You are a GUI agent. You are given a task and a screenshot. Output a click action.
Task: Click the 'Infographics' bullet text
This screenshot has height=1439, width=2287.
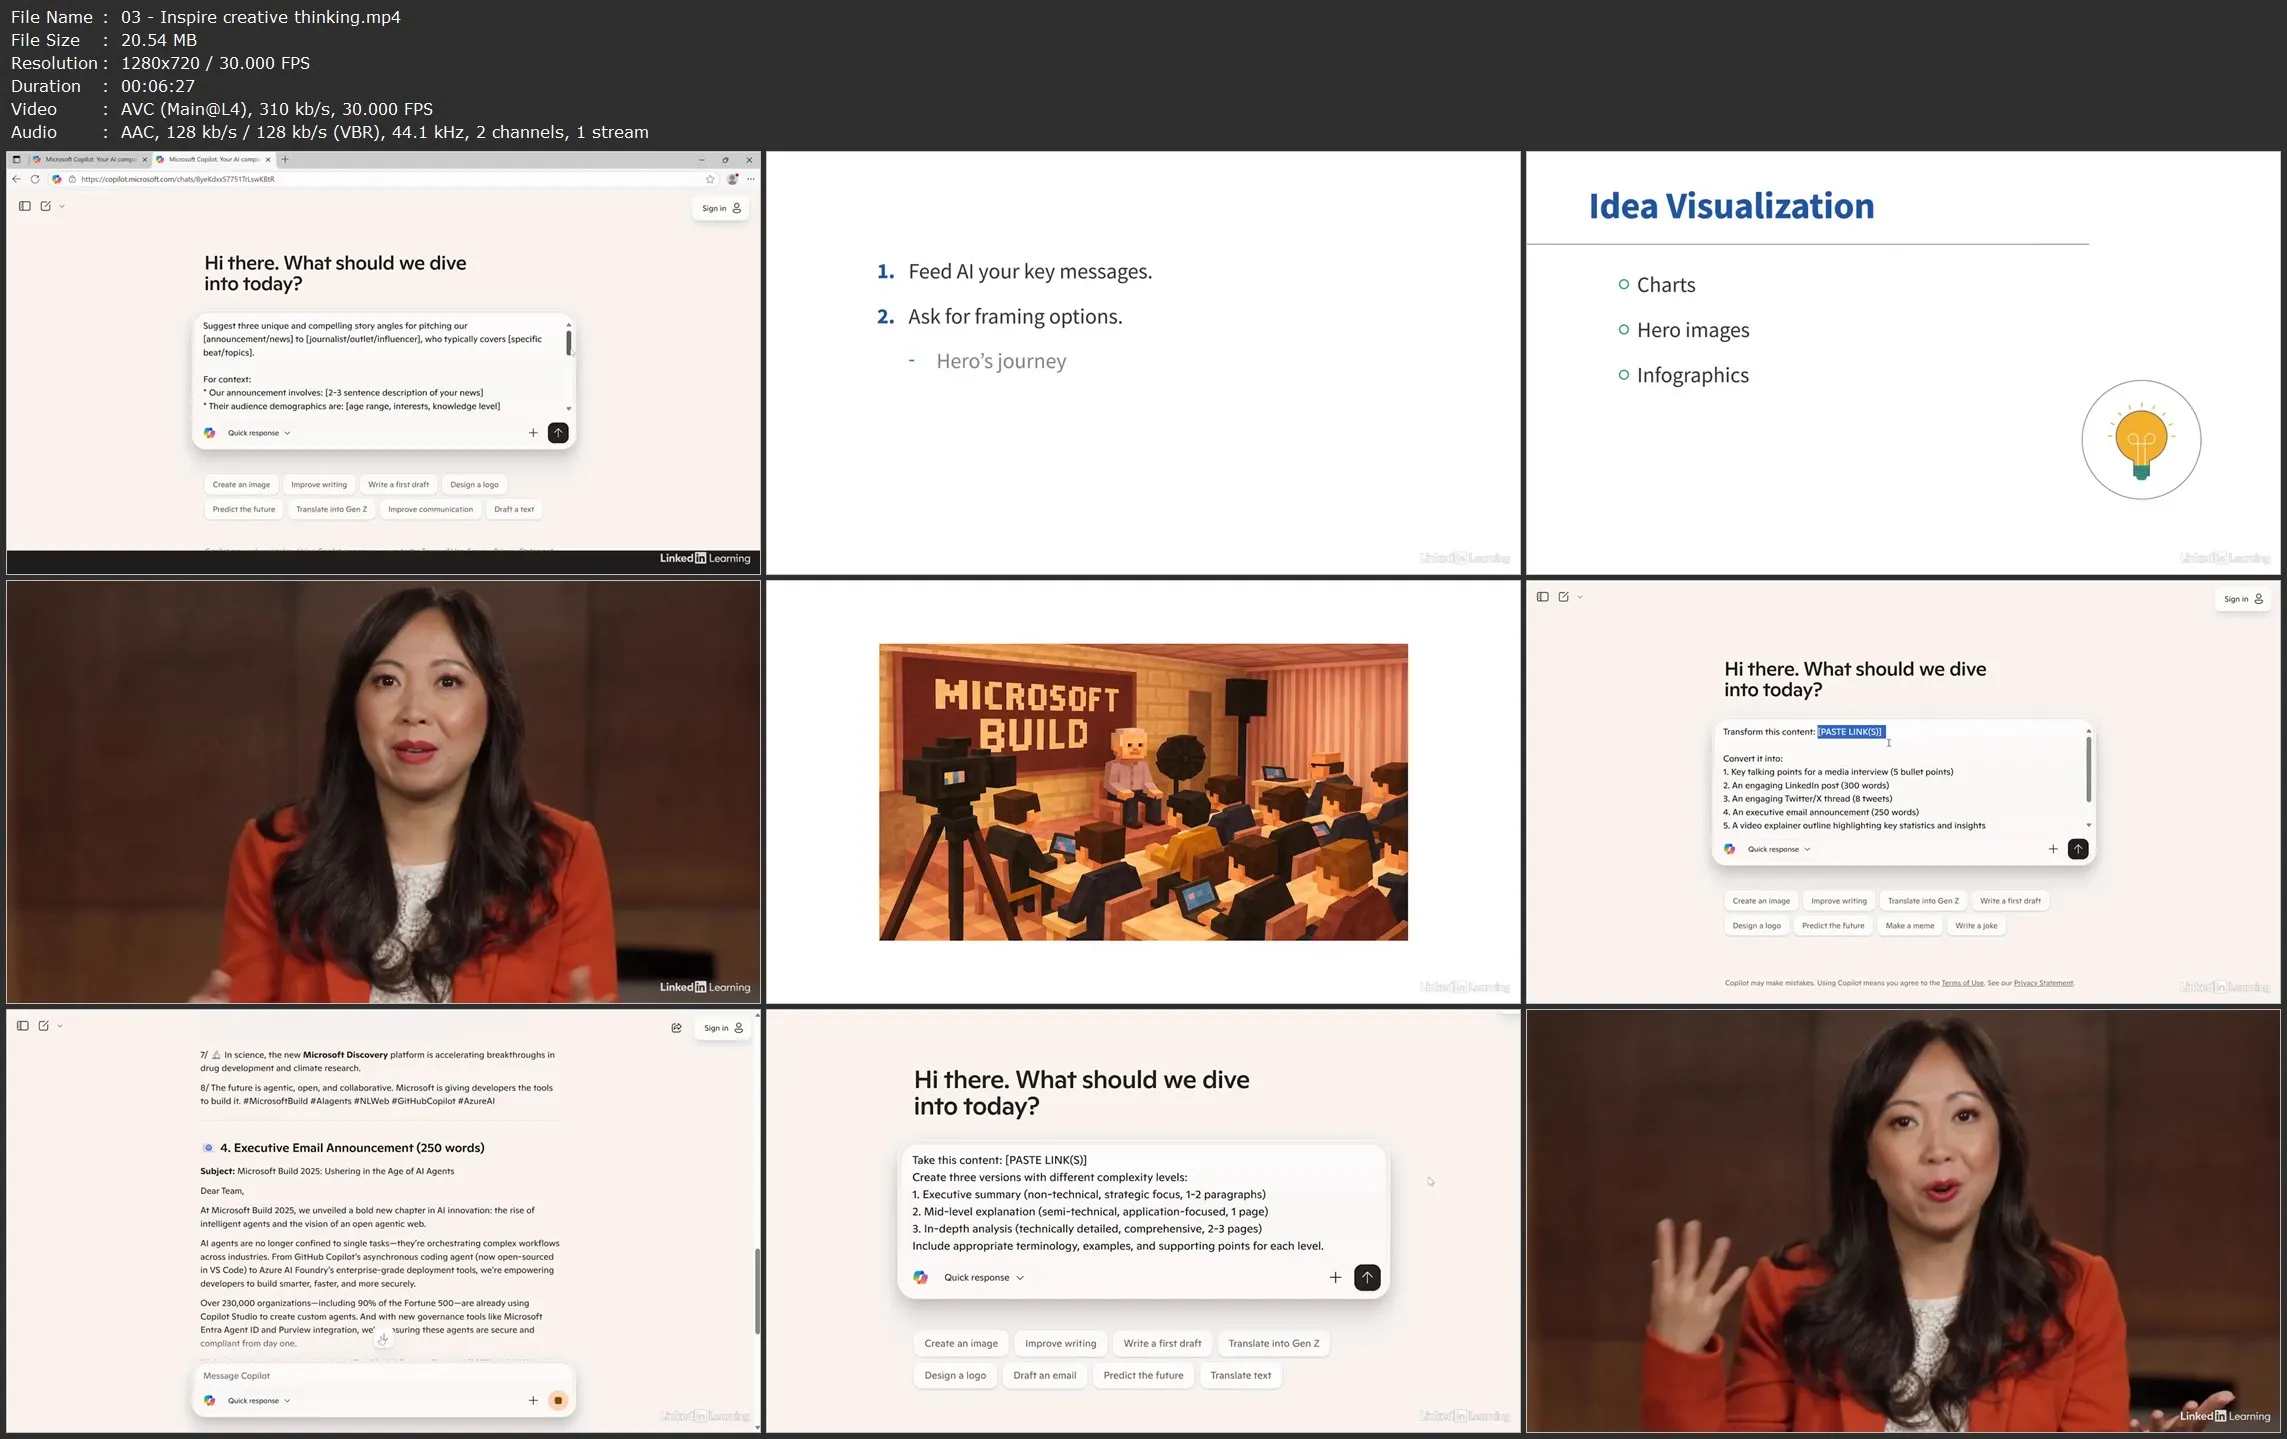[1693, 375]
